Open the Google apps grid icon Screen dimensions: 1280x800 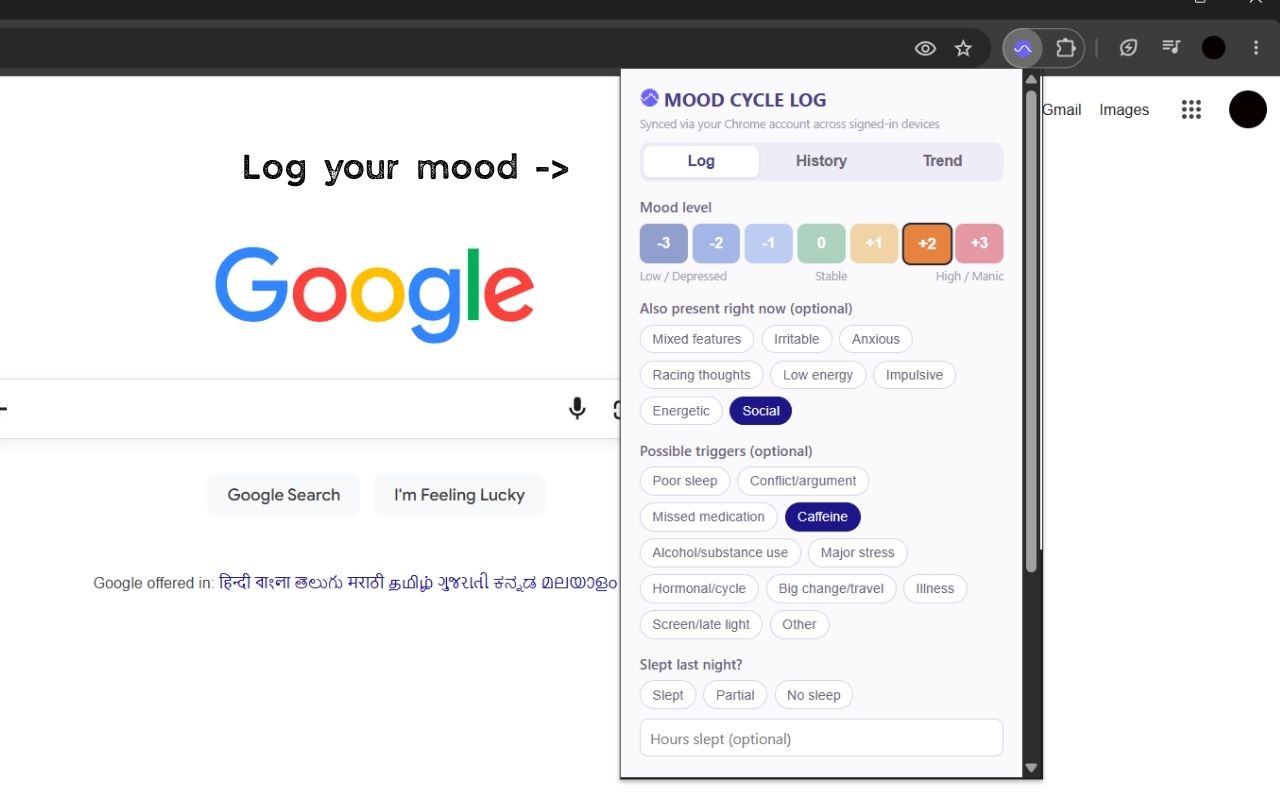(1191, 110)
